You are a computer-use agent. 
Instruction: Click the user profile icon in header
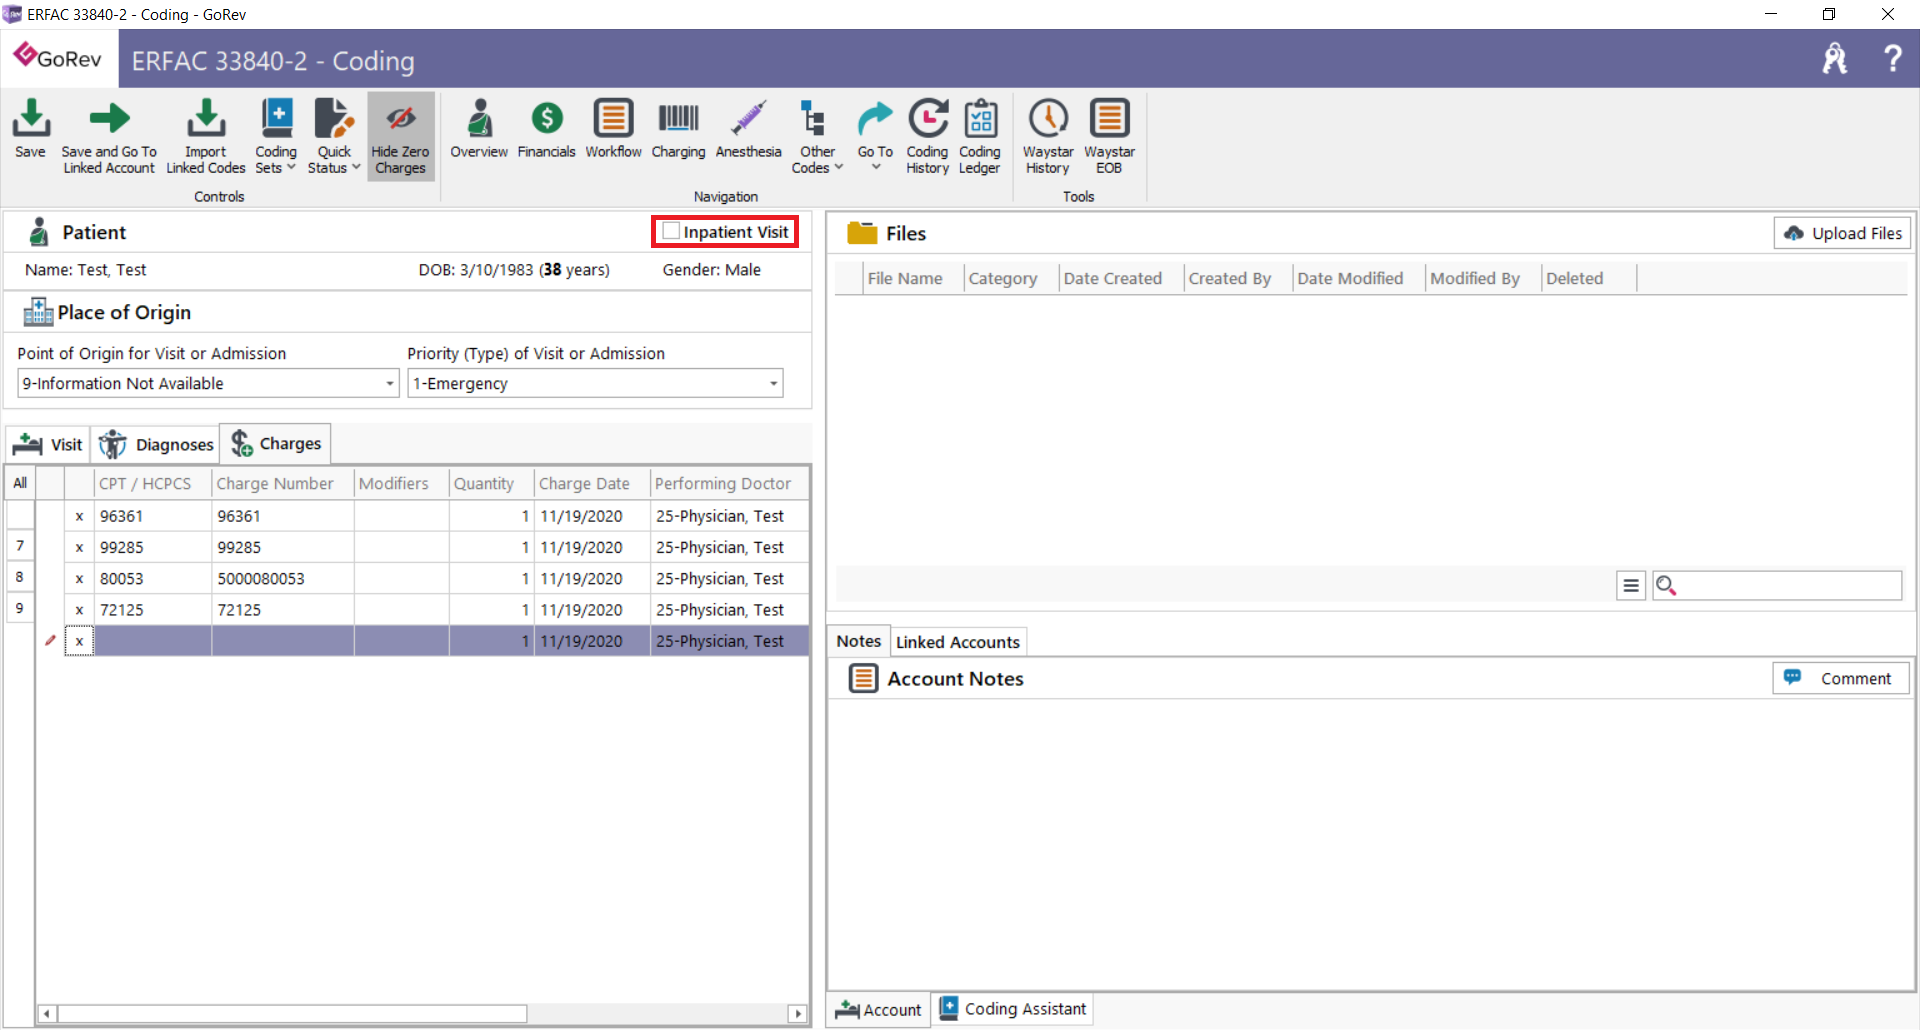point(1835,59)
